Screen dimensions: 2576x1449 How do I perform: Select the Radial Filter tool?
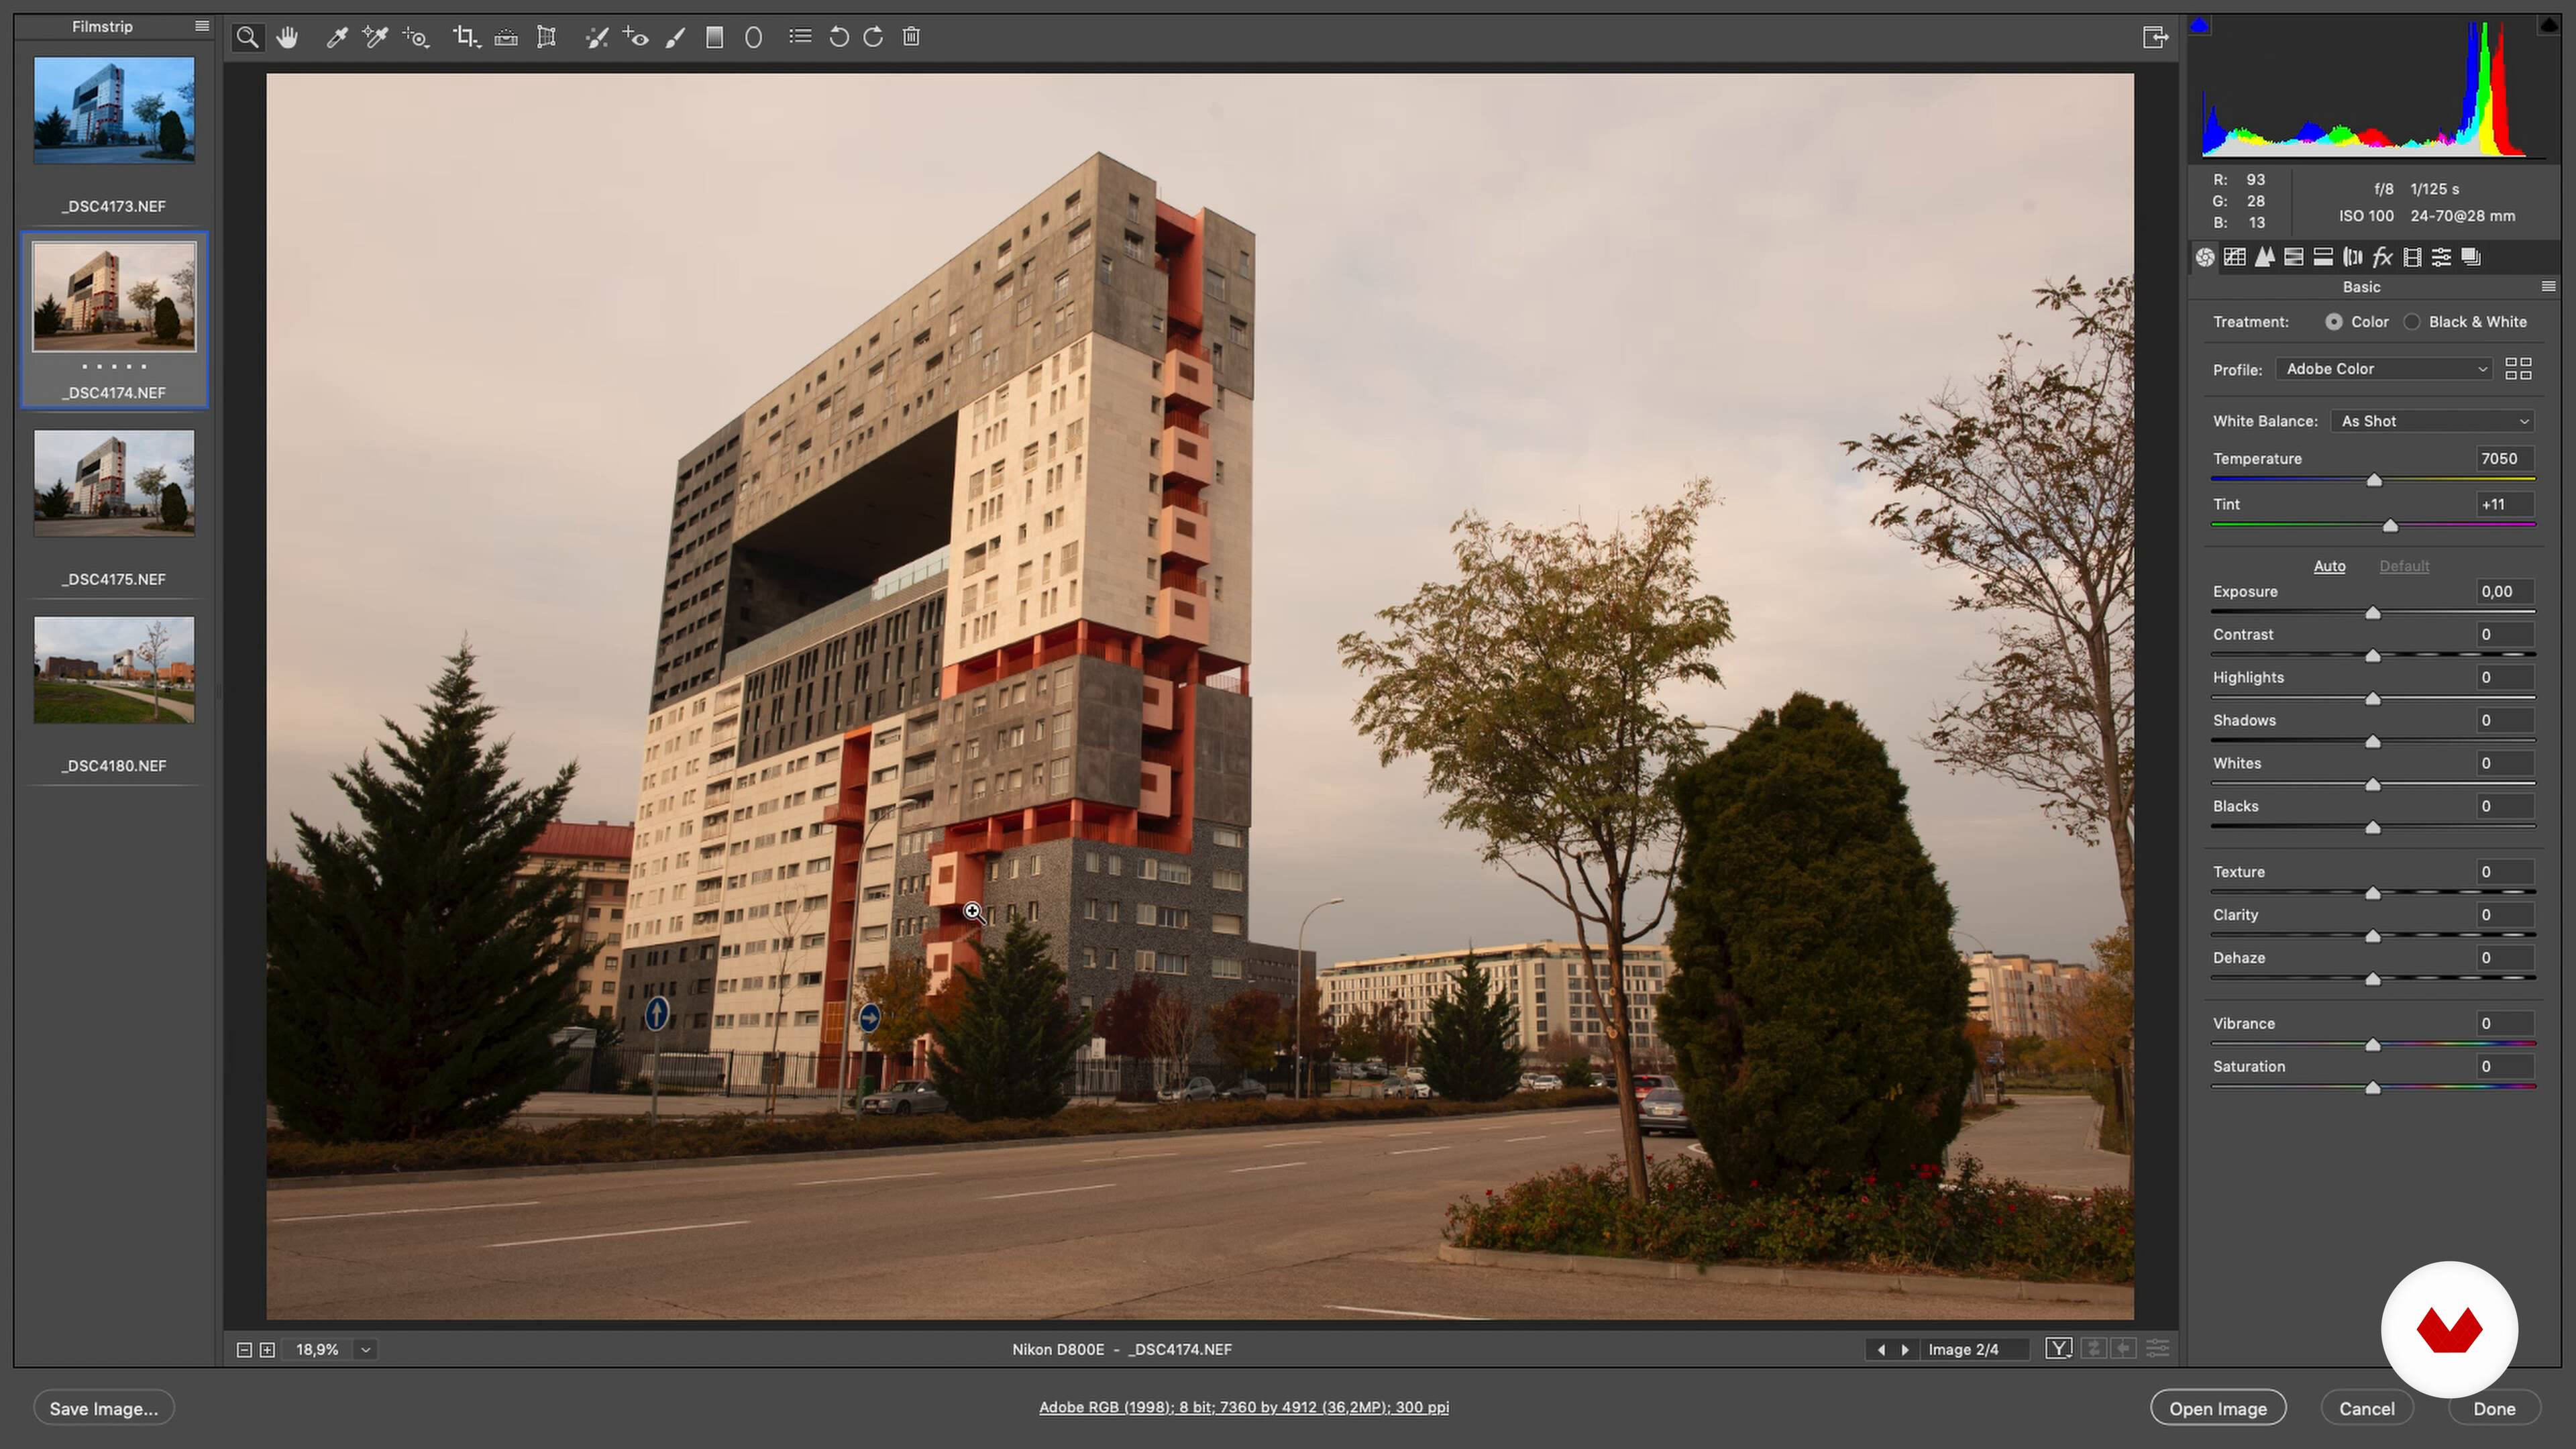click(753, 38)
